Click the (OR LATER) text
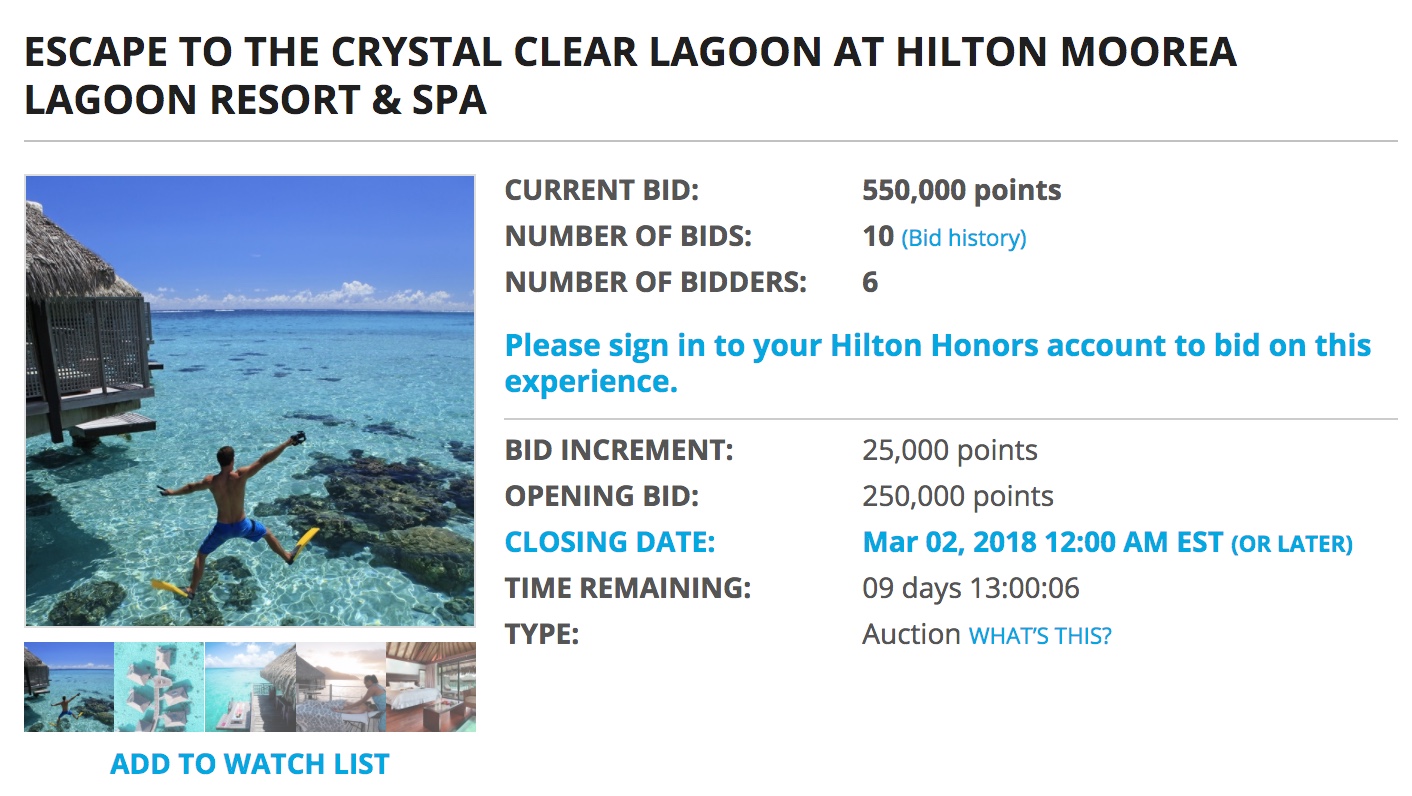 (x=1291, y=544)
